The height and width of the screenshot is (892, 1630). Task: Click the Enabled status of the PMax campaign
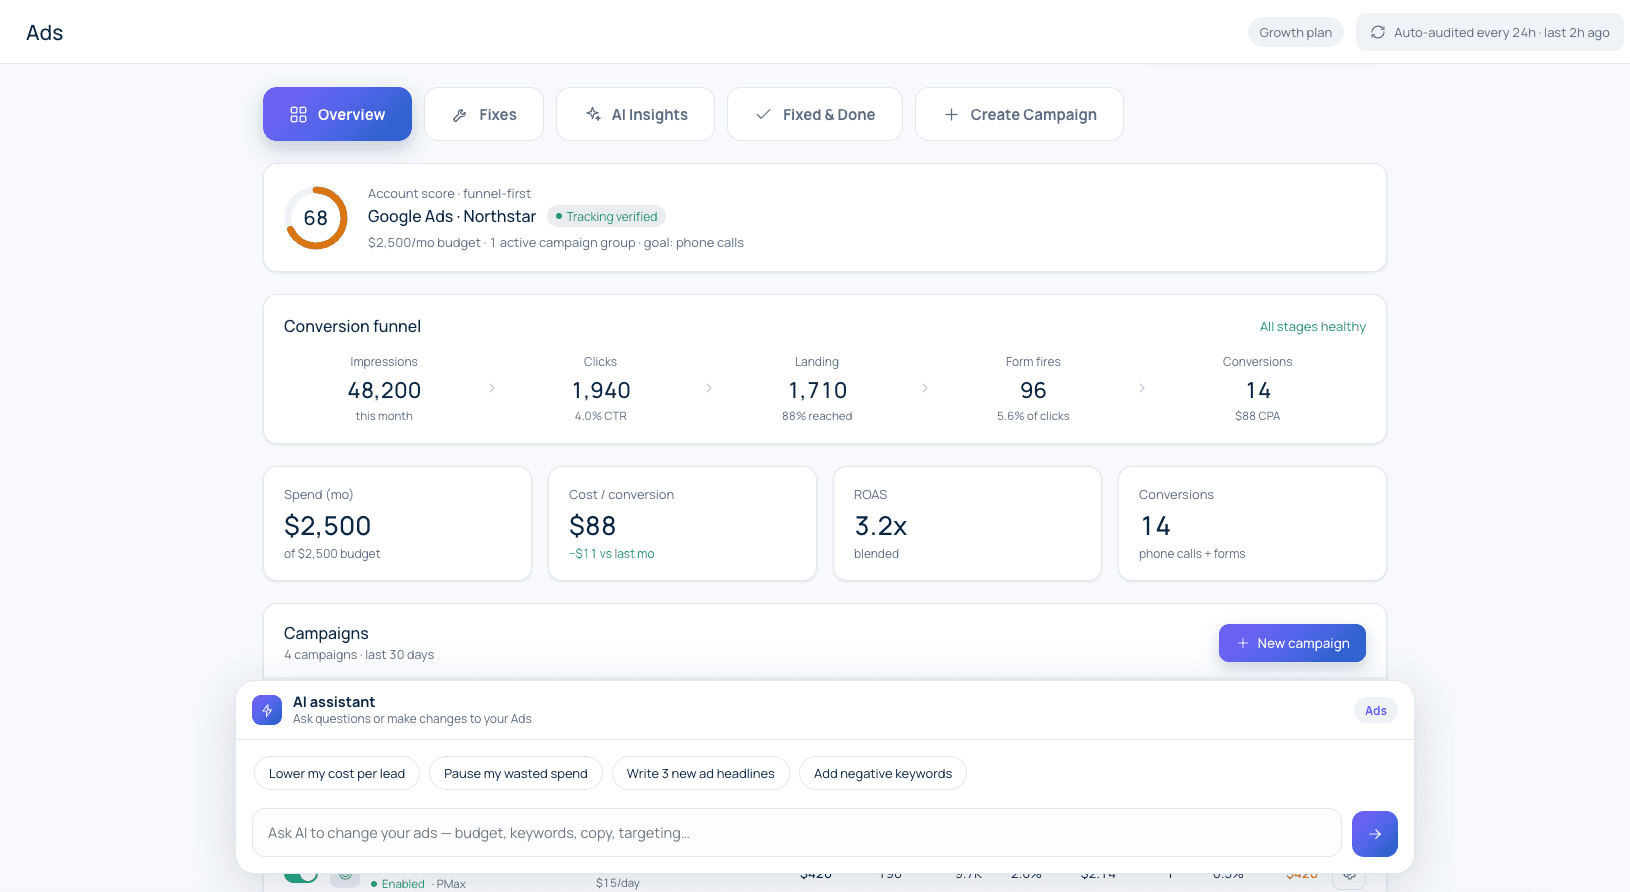(x=398, y=884)
